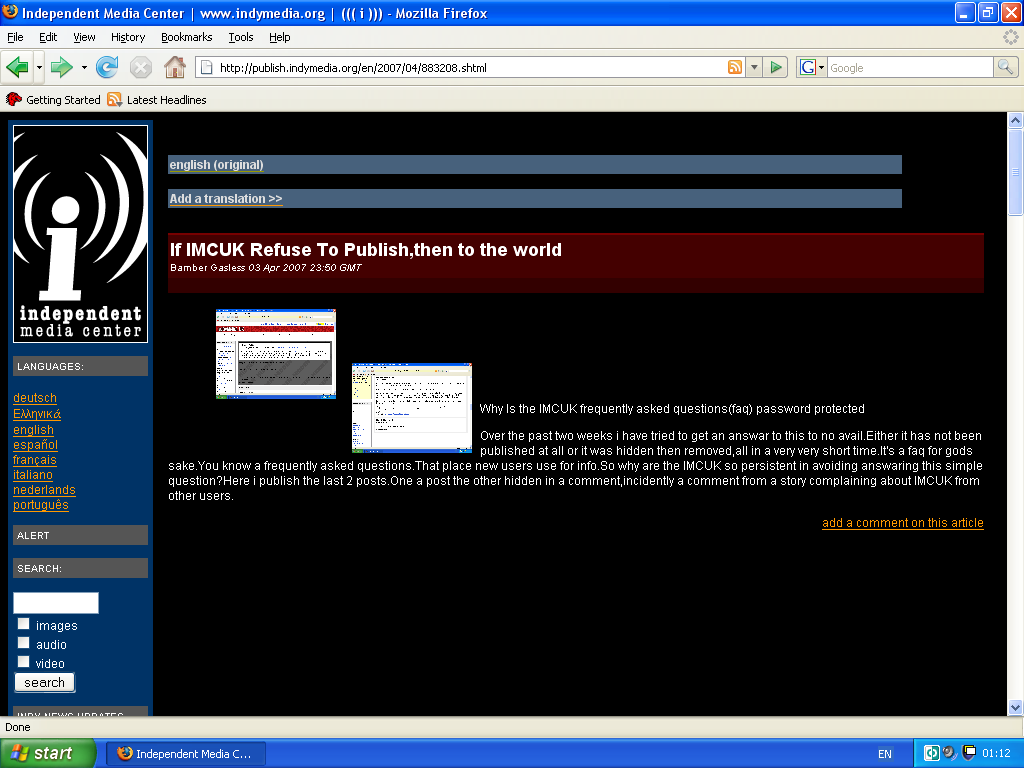
Task: Enable the images search checkbox
Action: [24, 624]
